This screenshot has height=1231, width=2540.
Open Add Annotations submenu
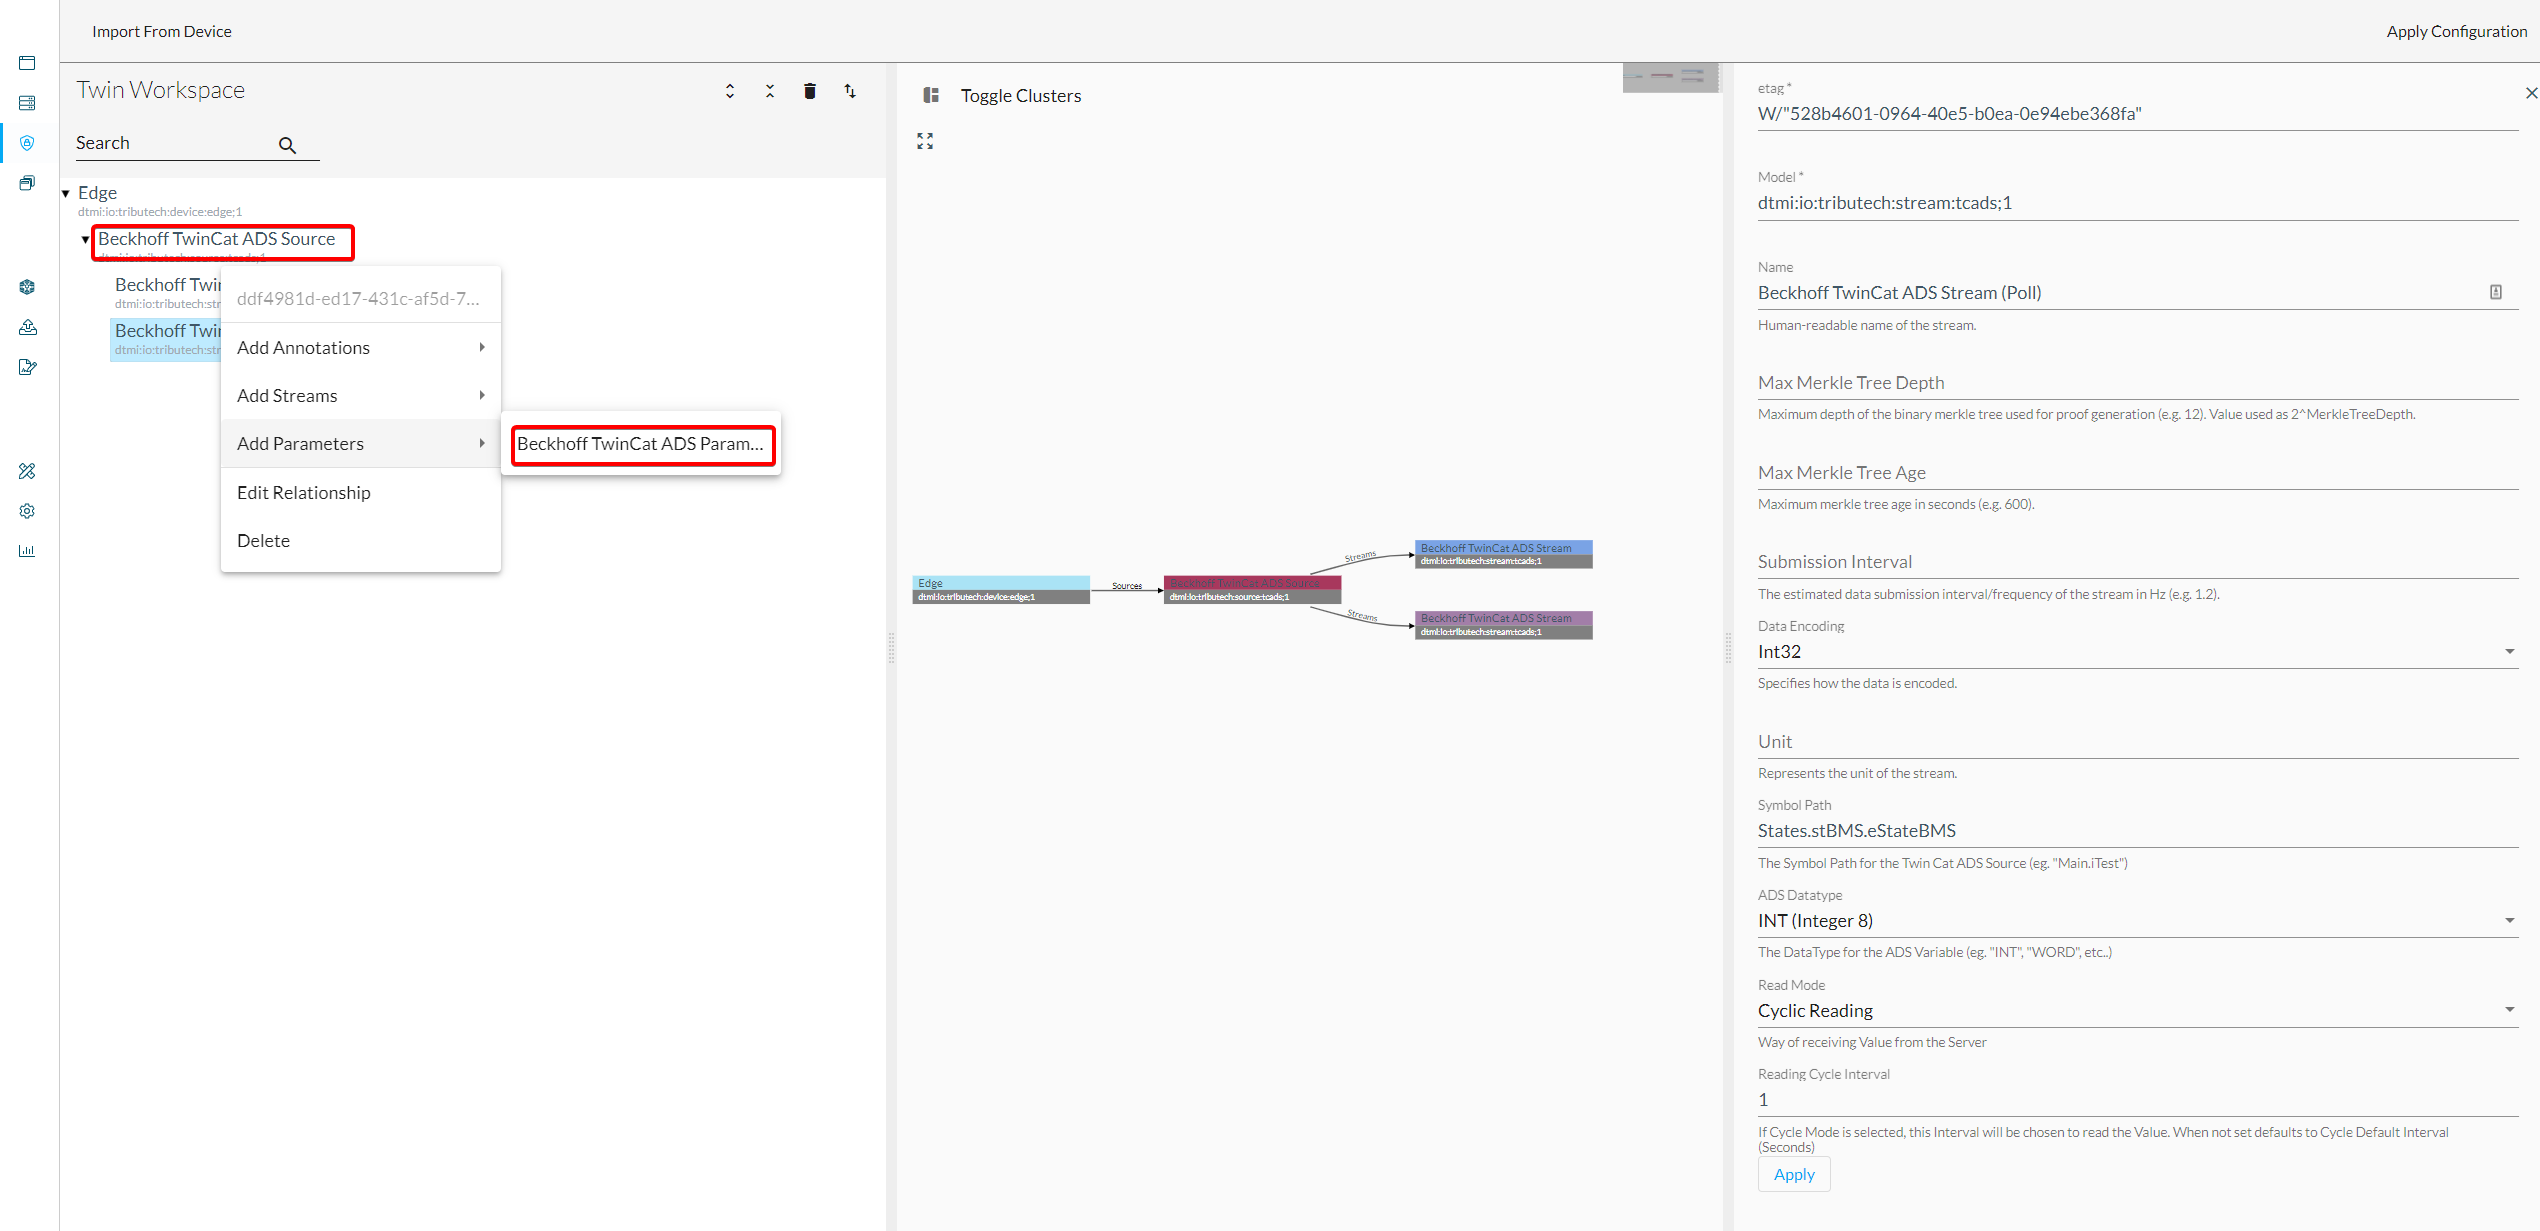click(361, 347)
